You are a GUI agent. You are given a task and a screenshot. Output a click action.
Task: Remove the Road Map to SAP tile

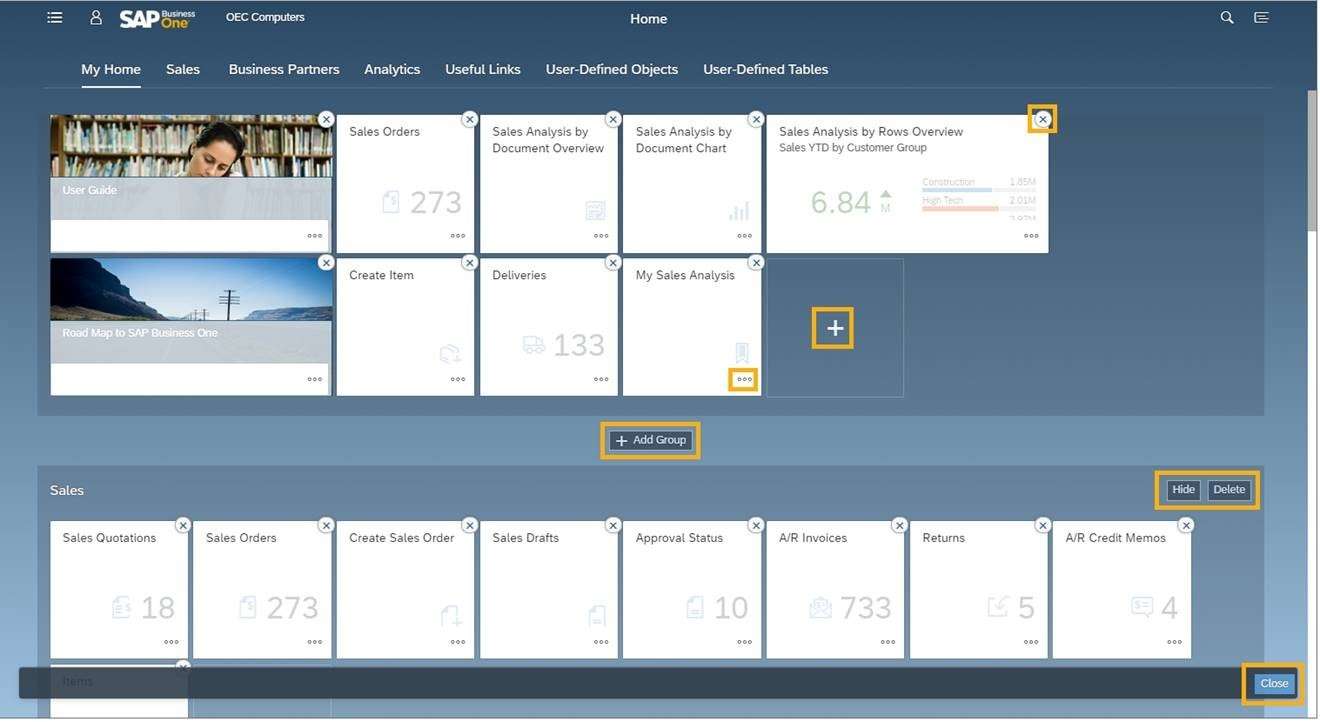[326, 263]
